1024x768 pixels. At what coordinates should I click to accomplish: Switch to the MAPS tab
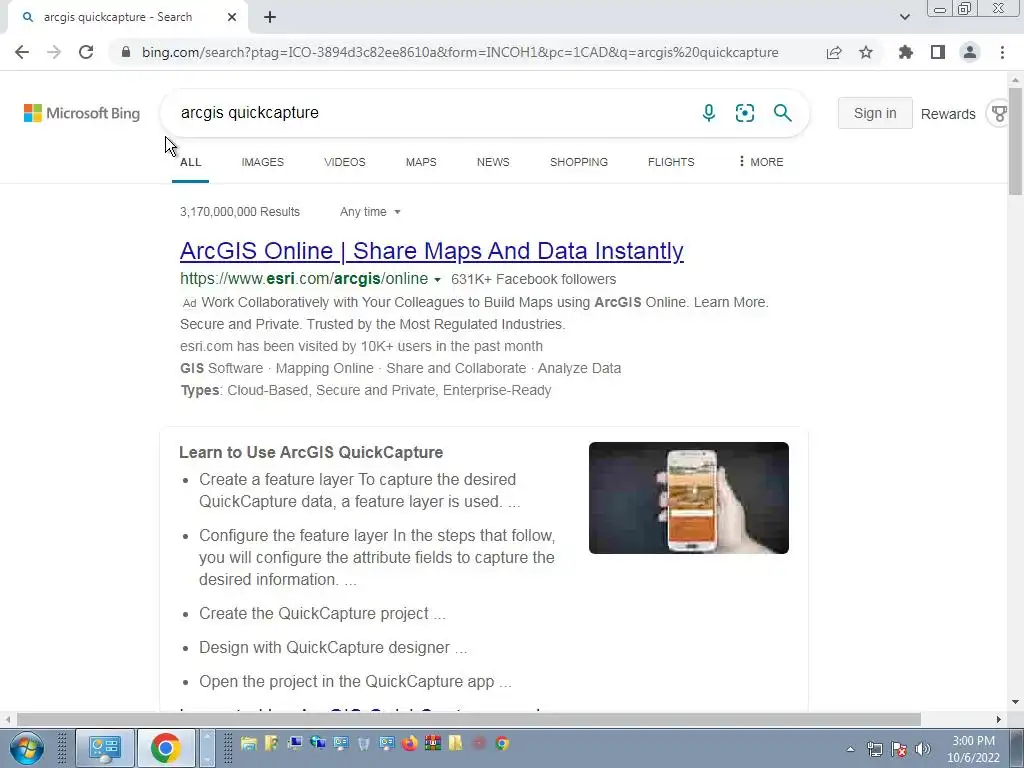pos(421,162)
